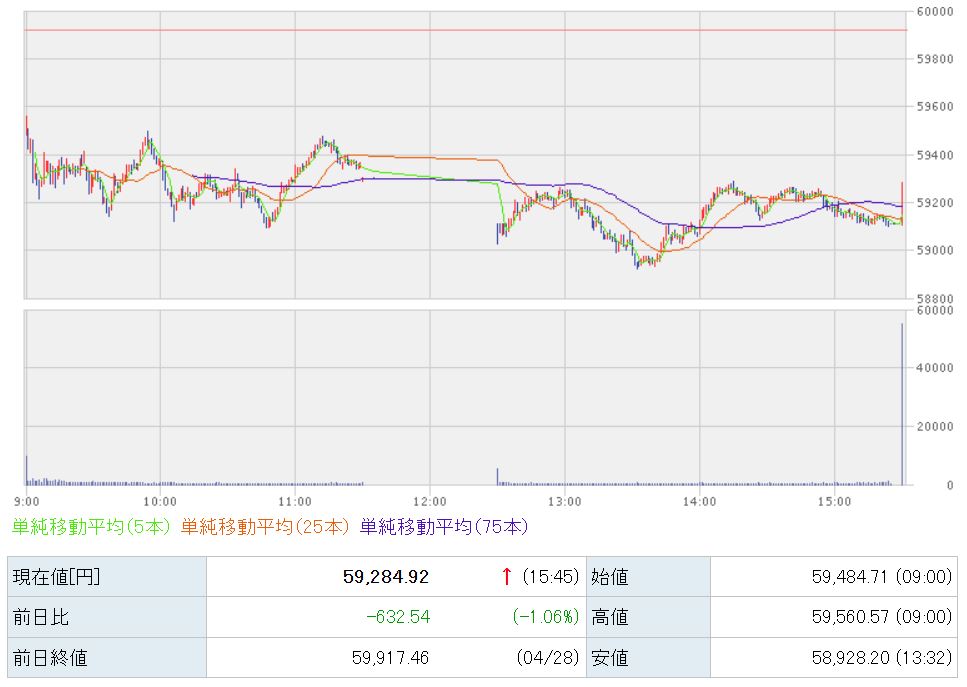Click the percentage change (-1.06%)
The height and width of the screenshot is (687, 967).
pyautogui.click(x=545, y=617)
